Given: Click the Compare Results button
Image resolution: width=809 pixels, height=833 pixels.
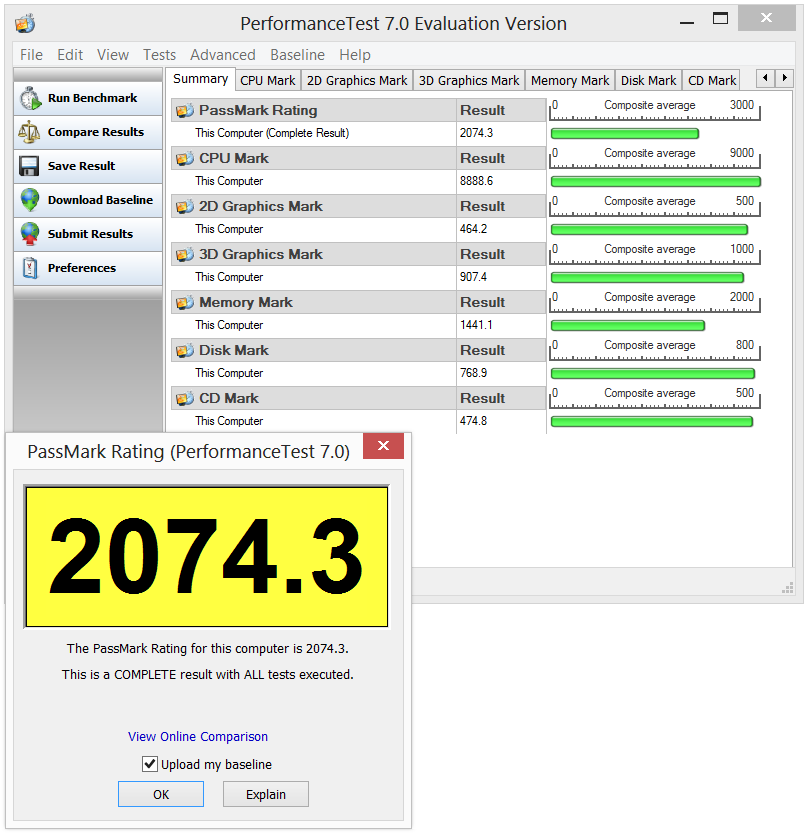Looking at the screenshot, I should pos(88,132).
